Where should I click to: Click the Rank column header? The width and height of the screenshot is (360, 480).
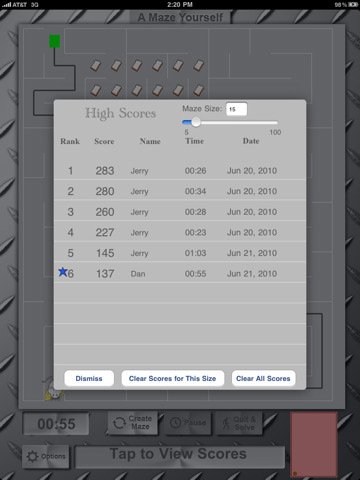[70, 141]
